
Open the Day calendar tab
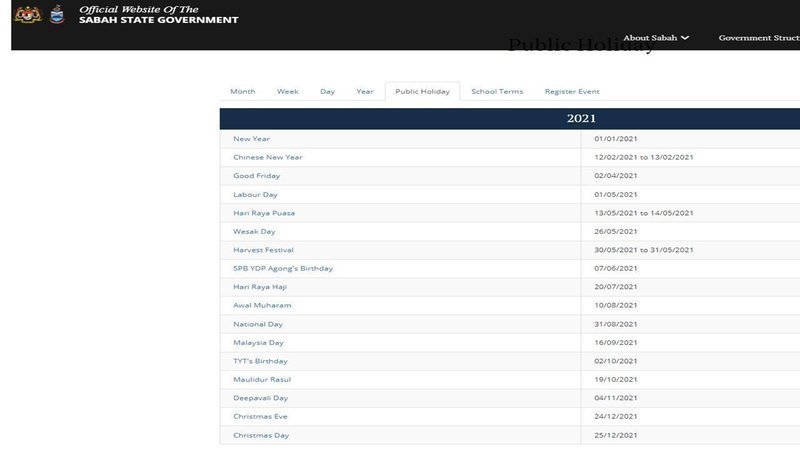click(x=327, y=92)
